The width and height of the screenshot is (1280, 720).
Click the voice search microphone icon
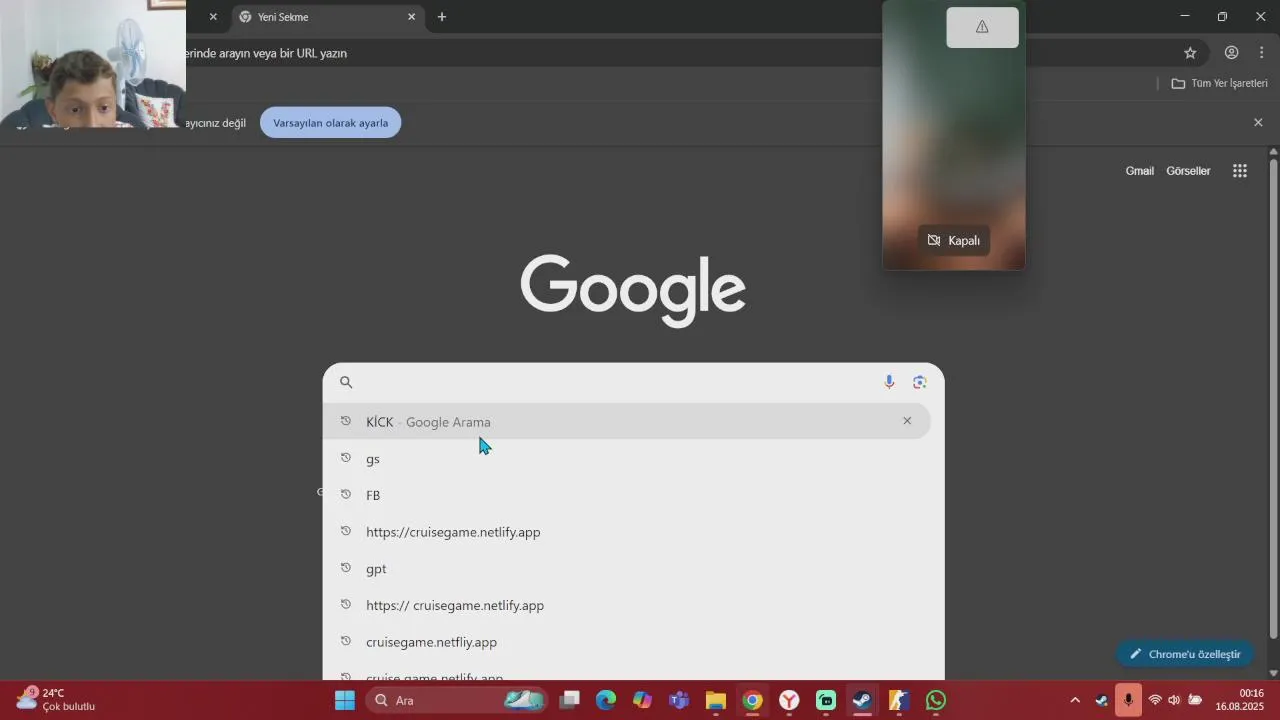point(889,382)
